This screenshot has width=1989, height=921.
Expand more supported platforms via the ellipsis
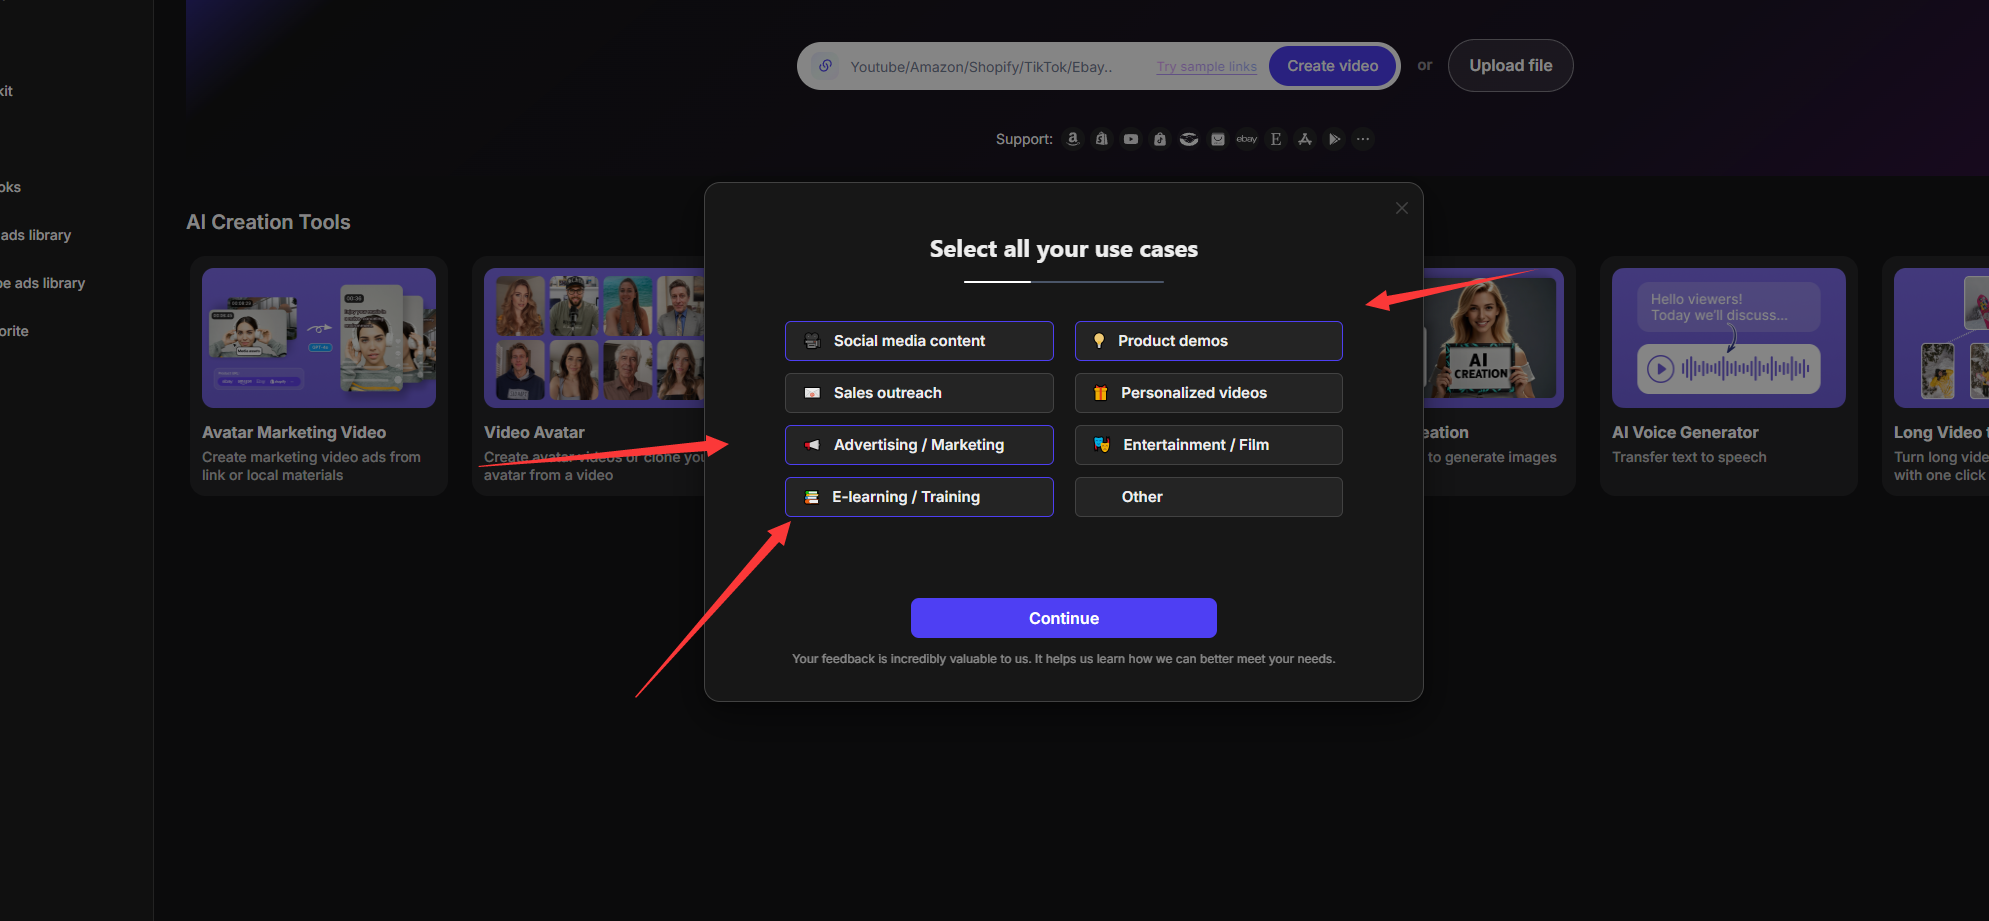(x=1363, y=139)
